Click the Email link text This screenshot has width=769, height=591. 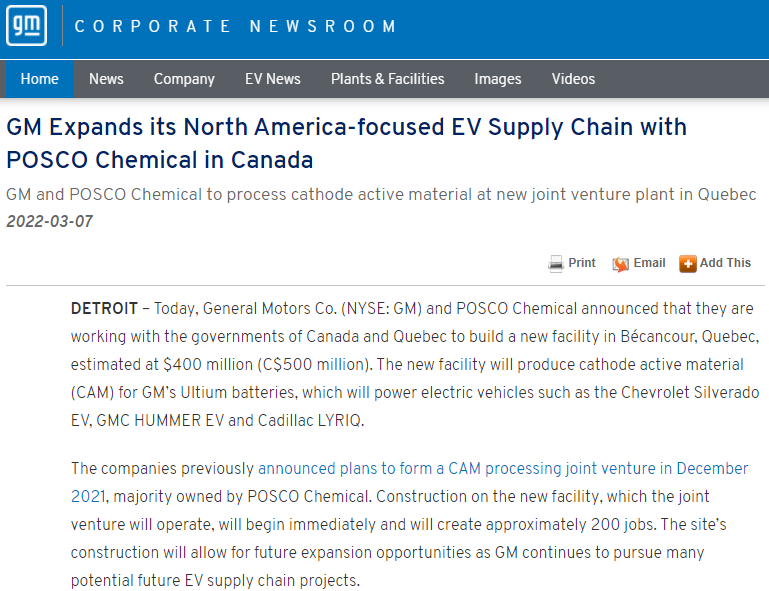(649, 263)
